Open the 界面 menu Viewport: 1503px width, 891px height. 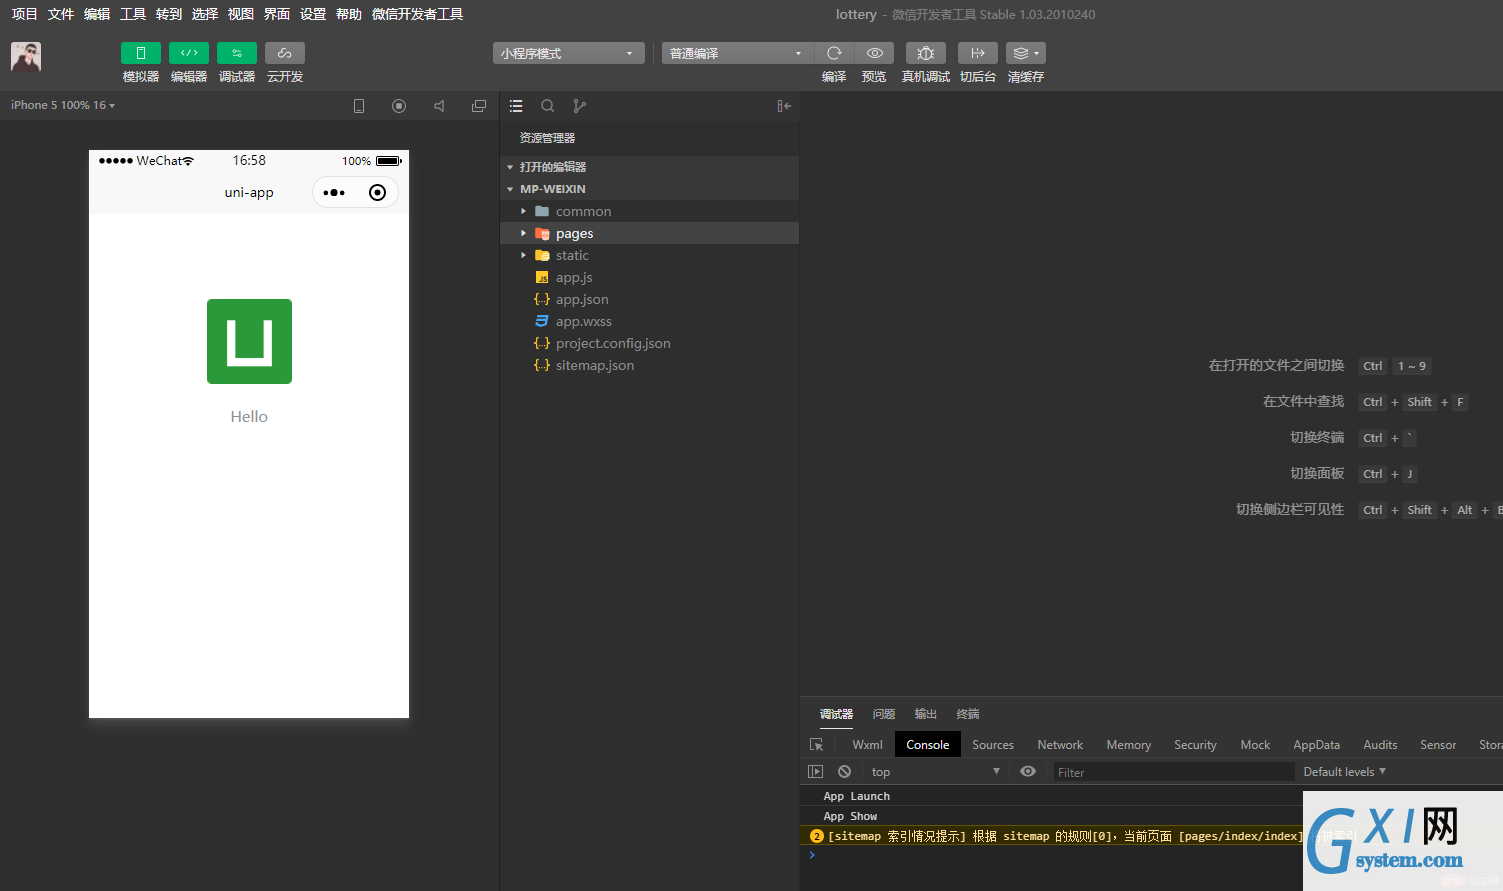(x=277, y=14)
